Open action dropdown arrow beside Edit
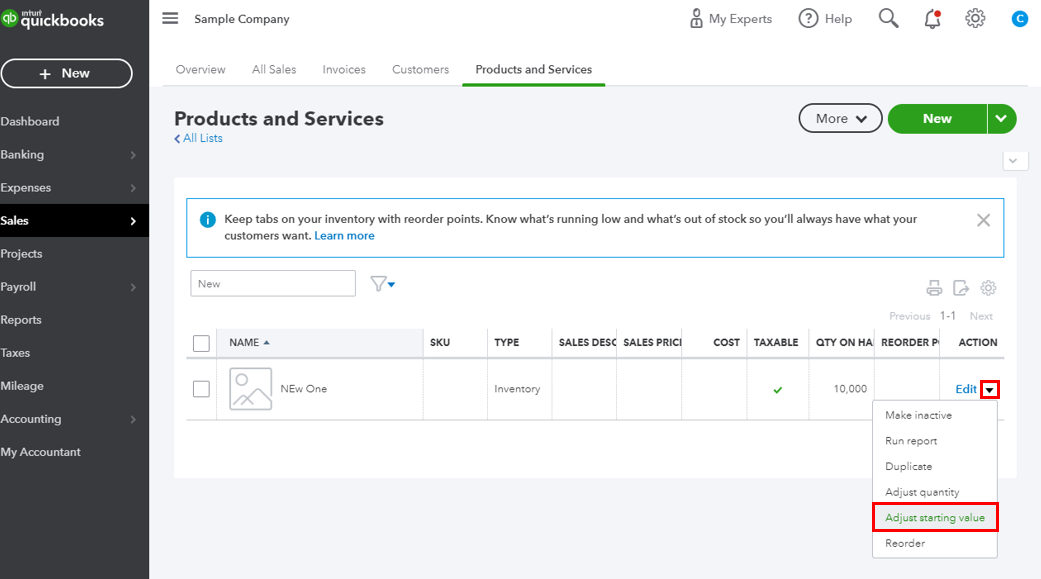 989,390
